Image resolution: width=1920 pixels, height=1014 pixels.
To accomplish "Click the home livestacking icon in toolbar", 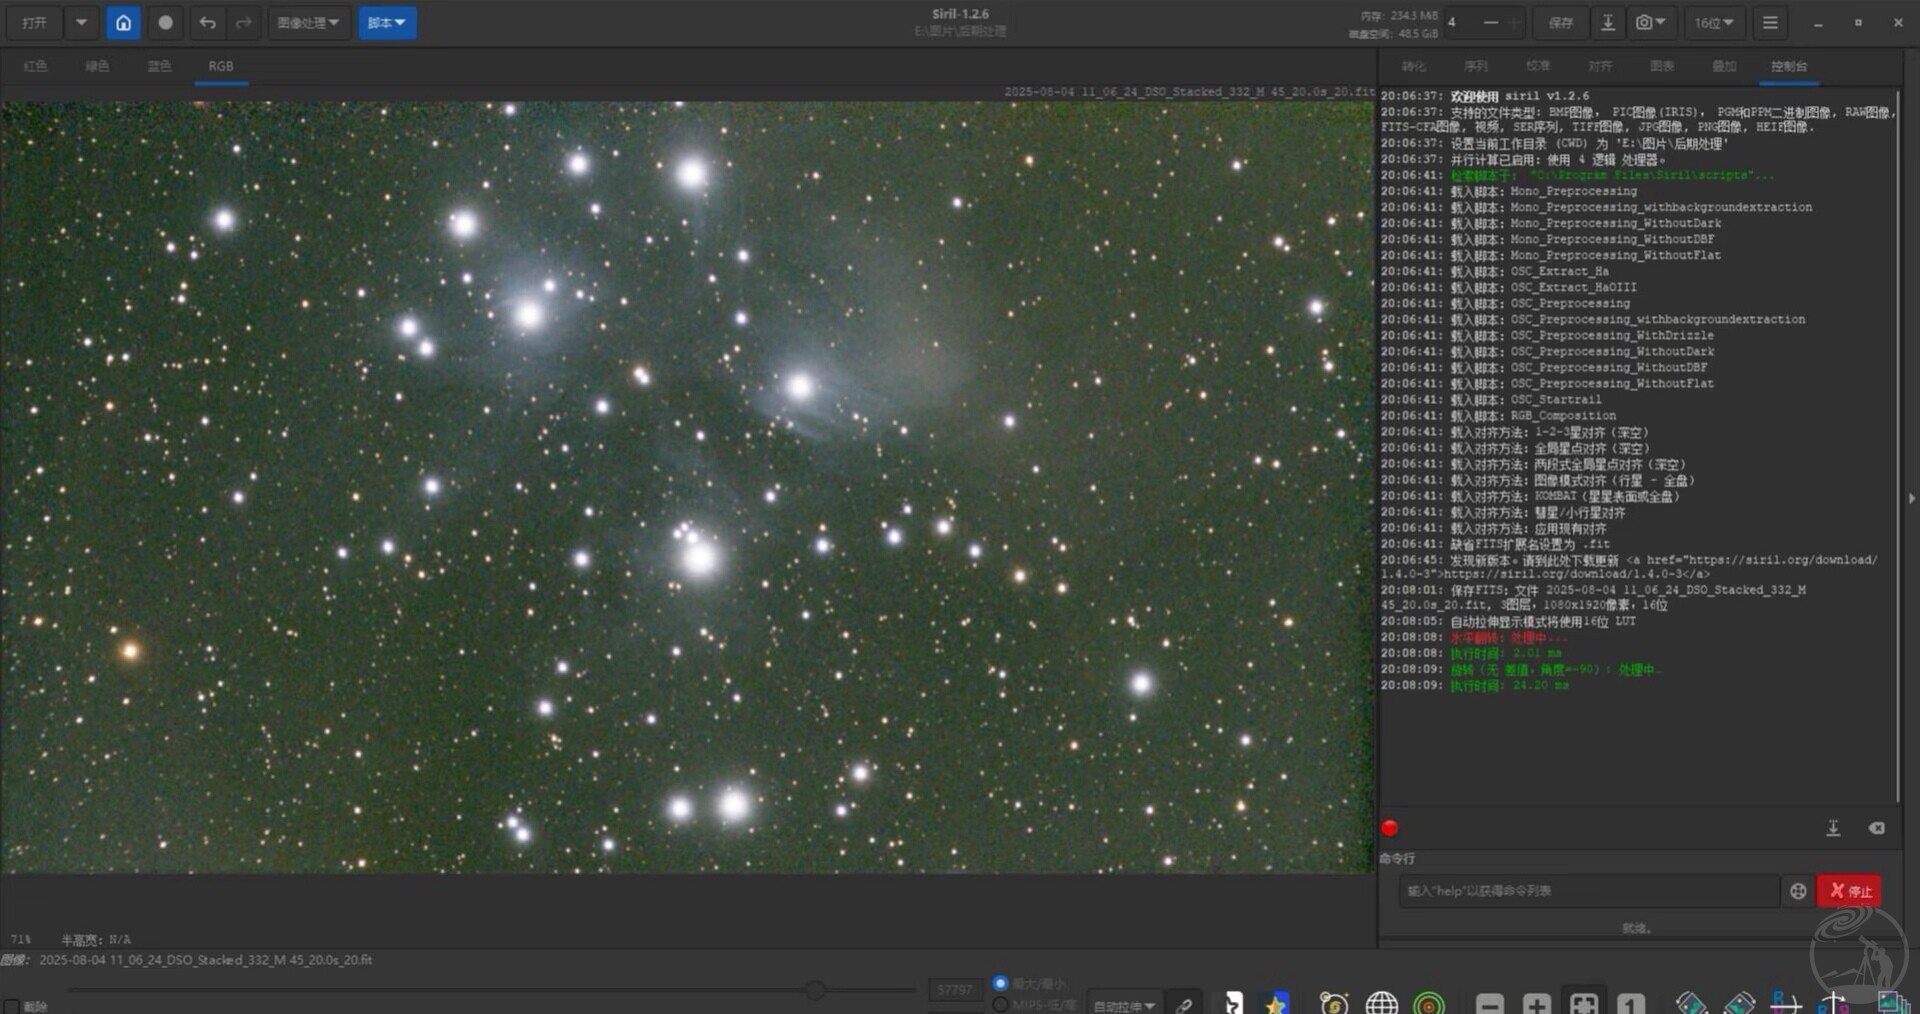I will click(x=123, y=23).
